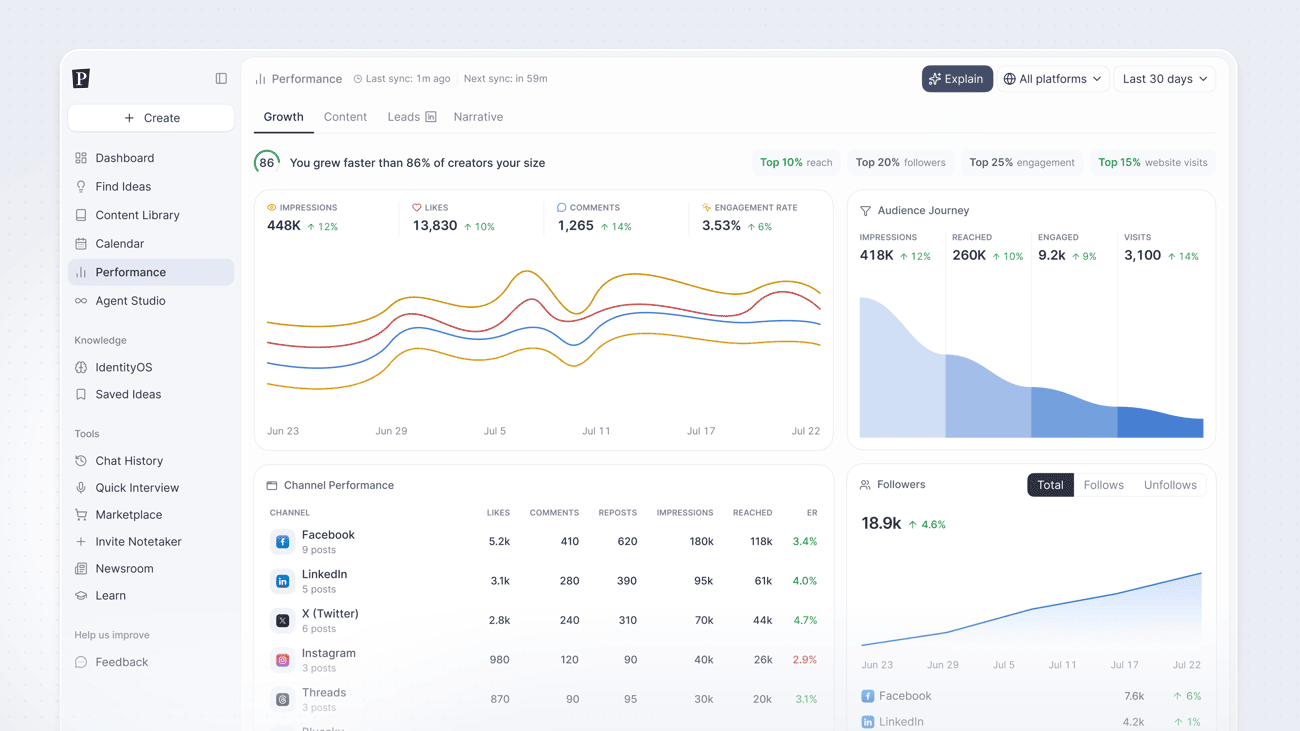The image size is (1300, 731).
Task: Switch to the Content tab
Action: click(x=345, y=117)
